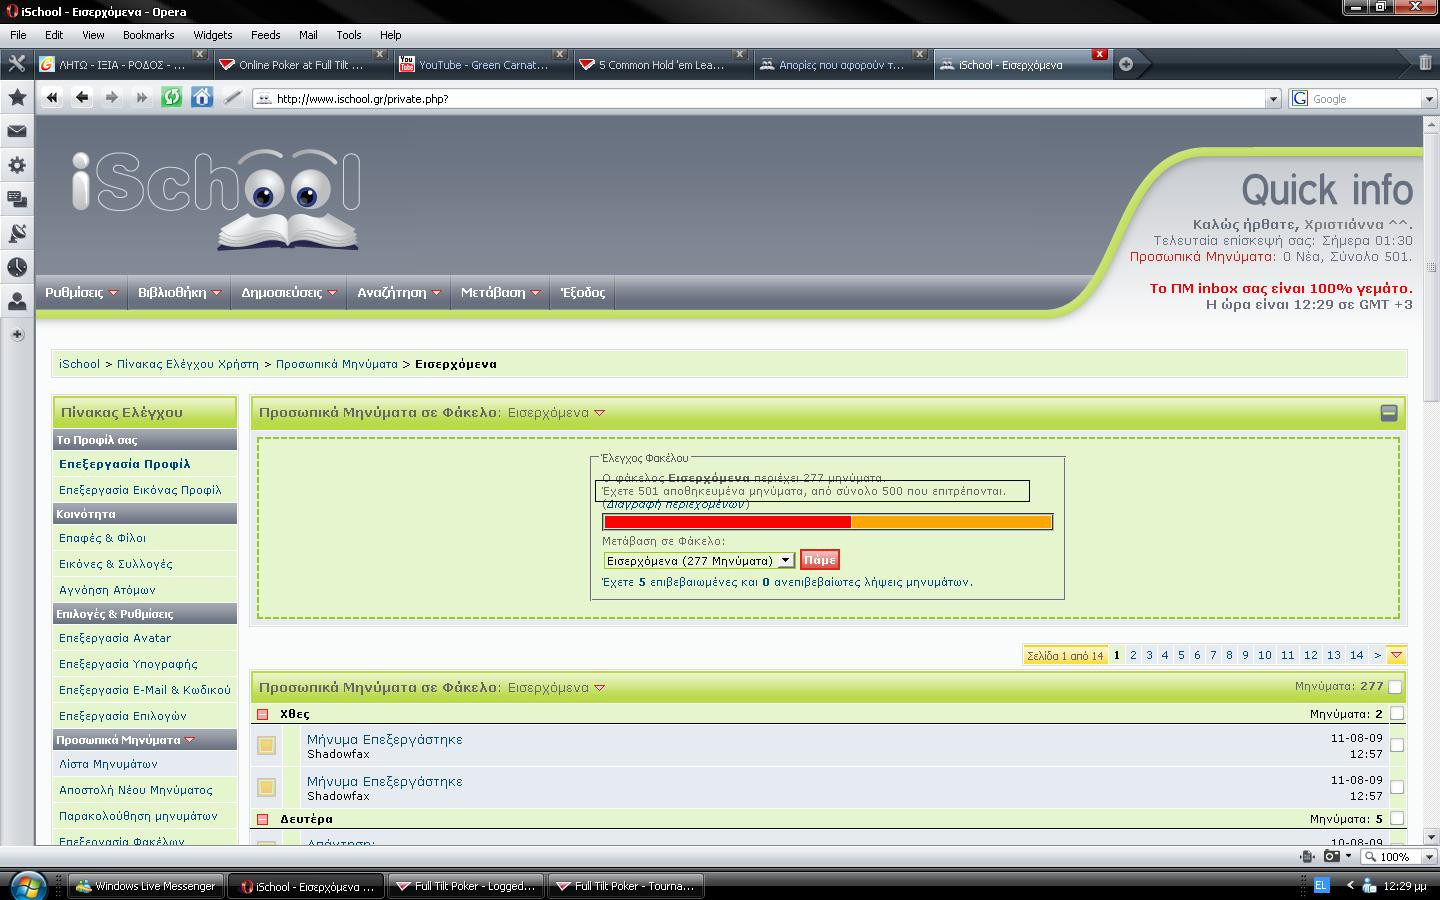The width and height of the screenshot is (1440, 900).
Task: Focus the Google search field
Action: (x=1365, y=99)
